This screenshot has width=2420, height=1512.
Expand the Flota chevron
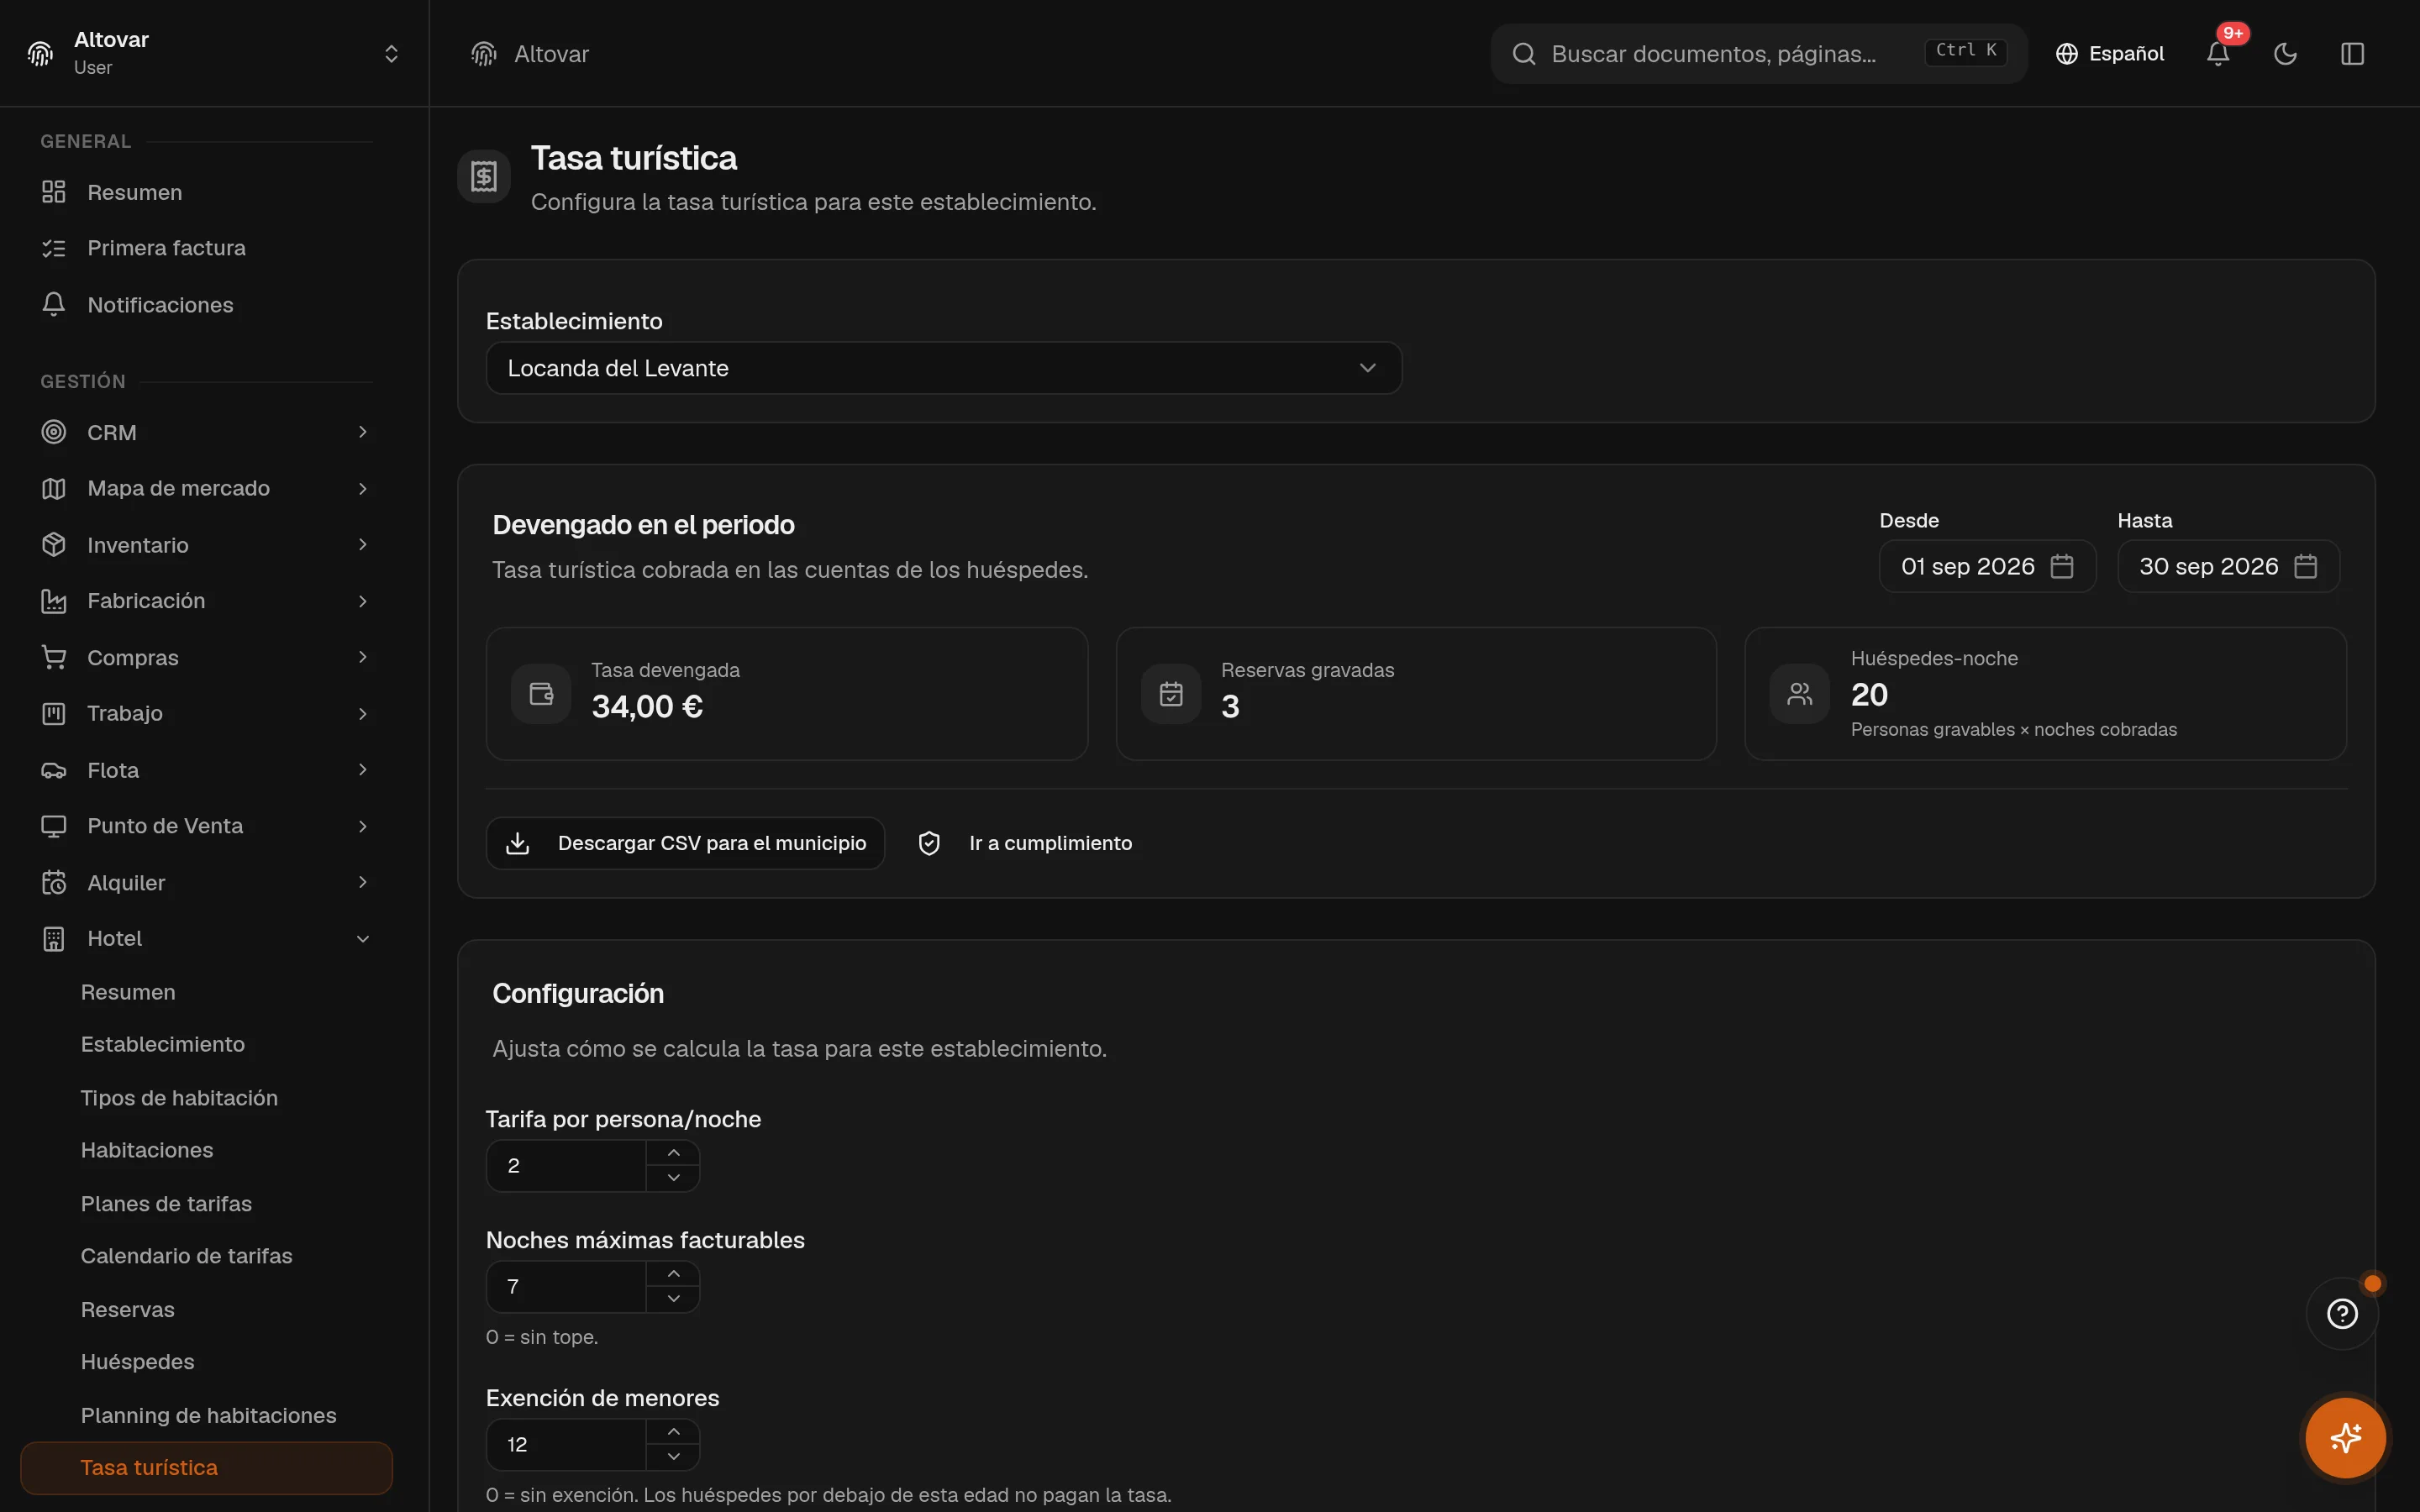363,770
